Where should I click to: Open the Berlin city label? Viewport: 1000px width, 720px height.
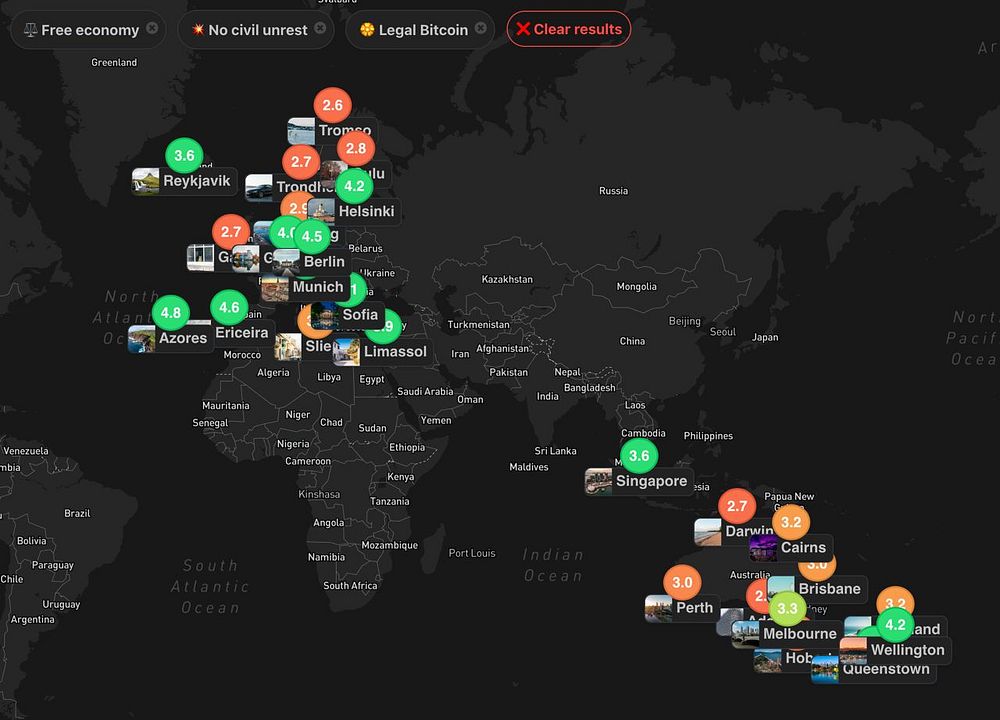click(x=324, y=262)
